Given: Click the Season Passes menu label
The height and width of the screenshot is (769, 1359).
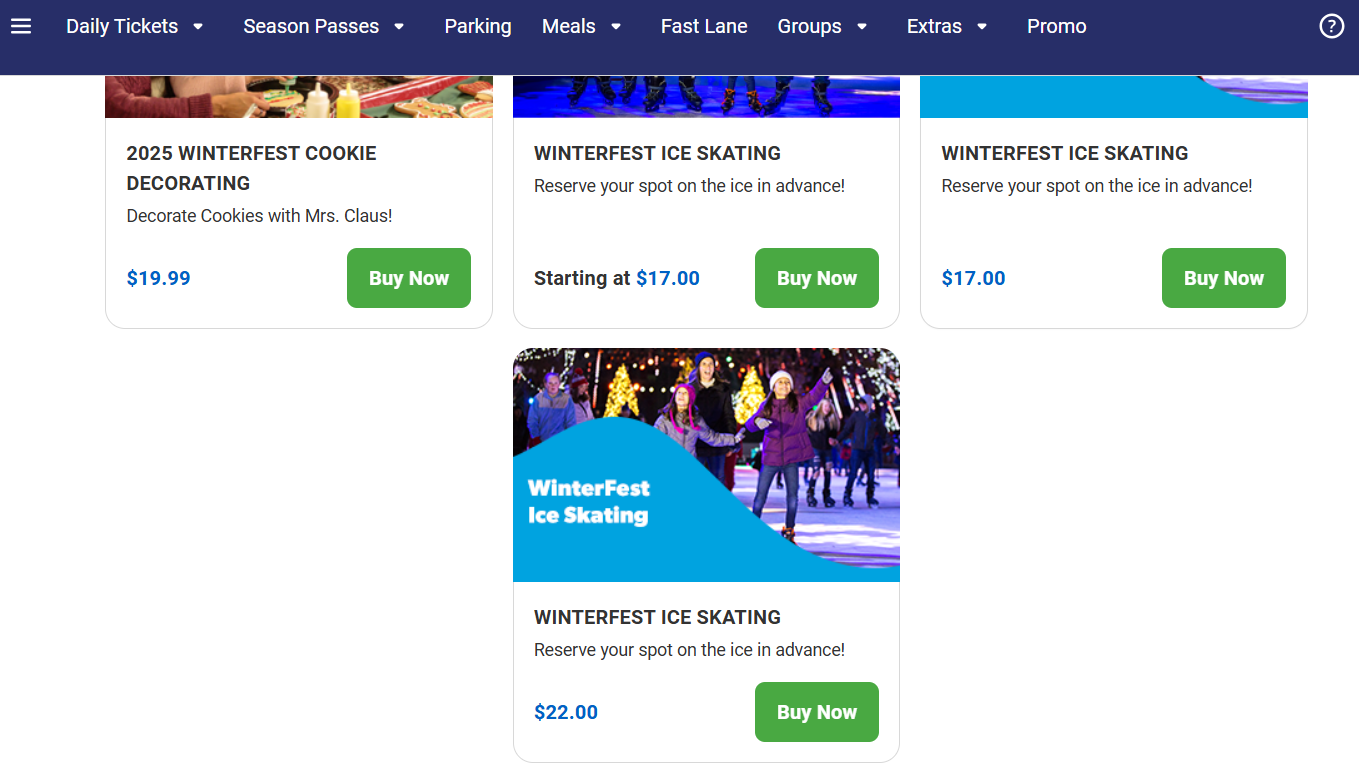Looking at the screenshot, I should (x=311, y=27).
